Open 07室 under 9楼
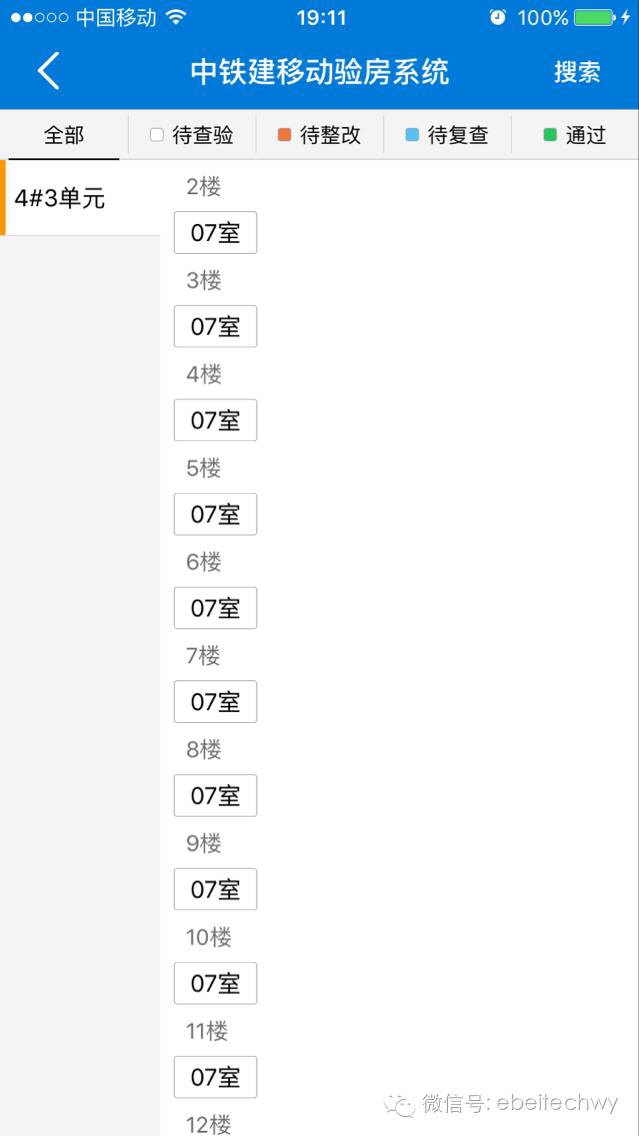The image size is (639, 1136). [215, 889]
